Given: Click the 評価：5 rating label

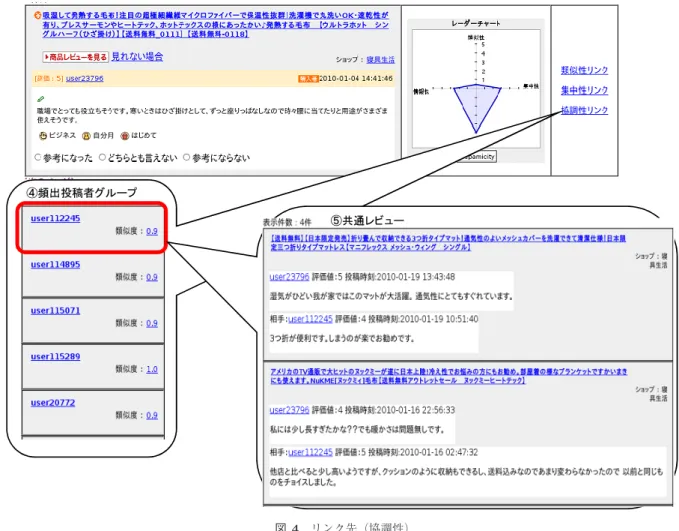Looking at the screenshot, I should click(x=49, y=79).
